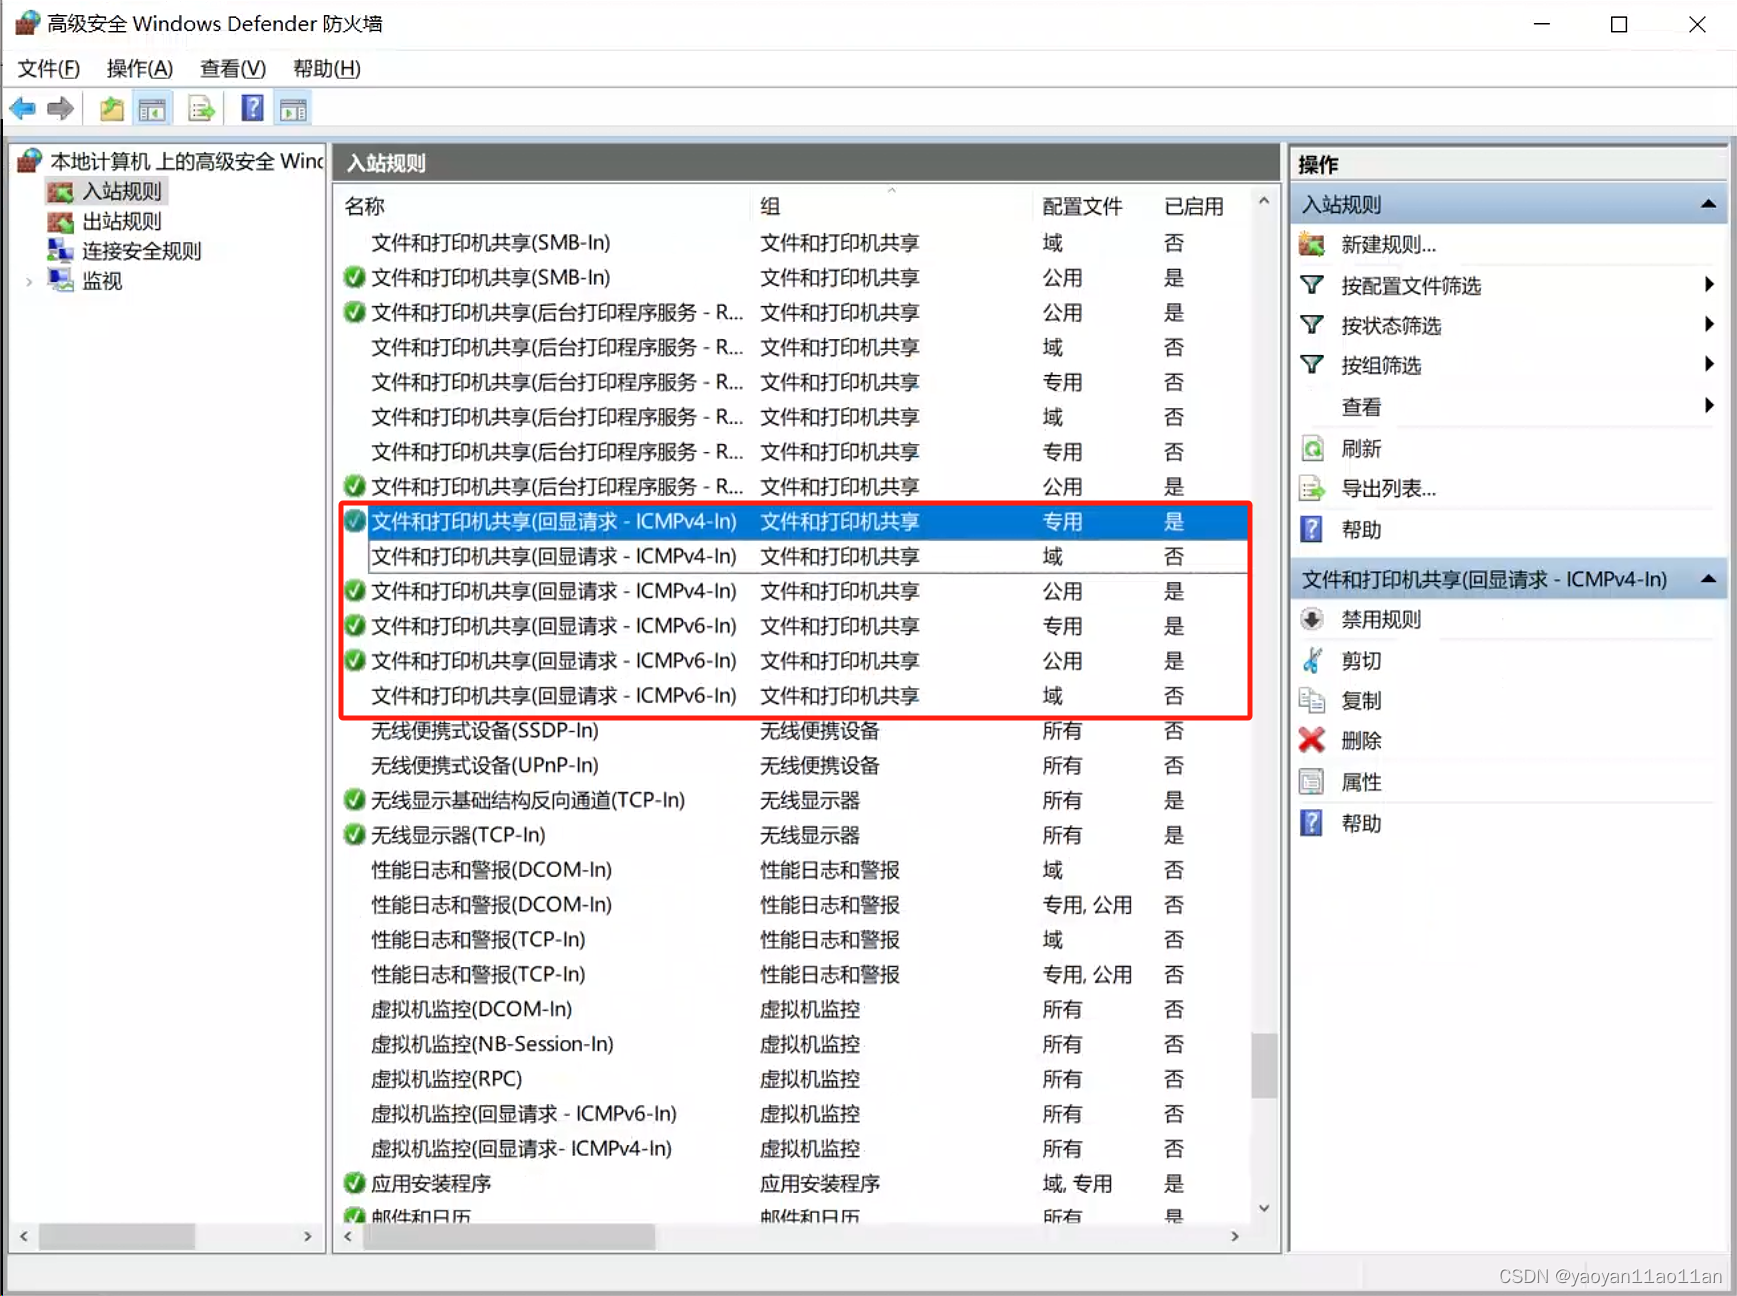The width and height of the screenshot is (1737, 1296).
Task: Open the 按状态筛选 submenu arrow
Action: pos(1709,325)
